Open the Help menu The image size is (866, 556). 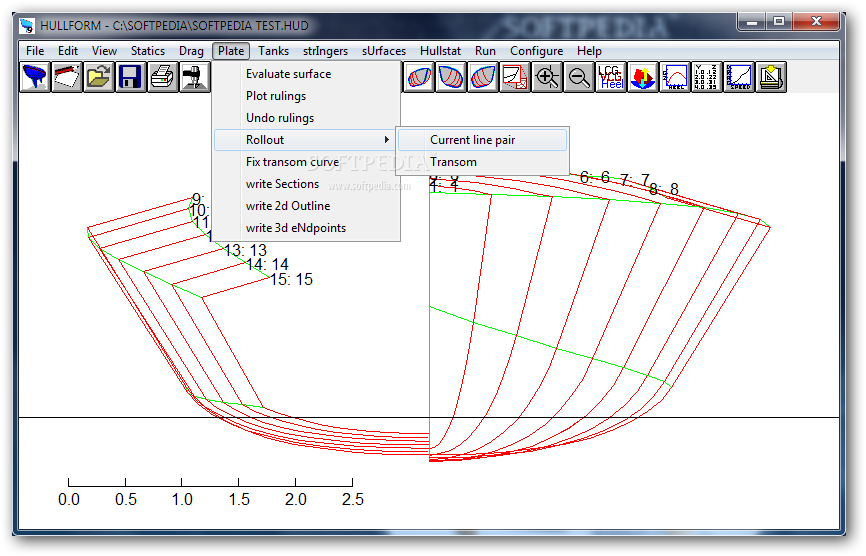pos(589,51)
